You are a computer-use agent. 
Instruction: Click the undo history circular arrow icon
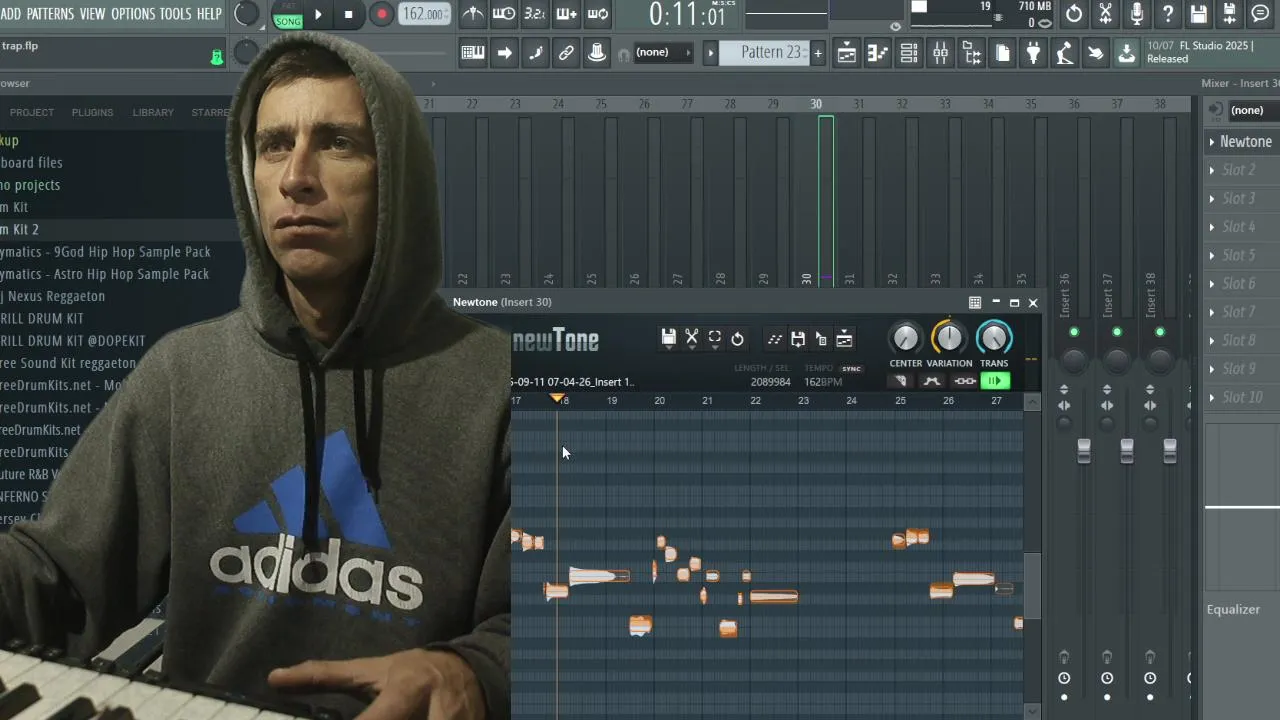1074,14
